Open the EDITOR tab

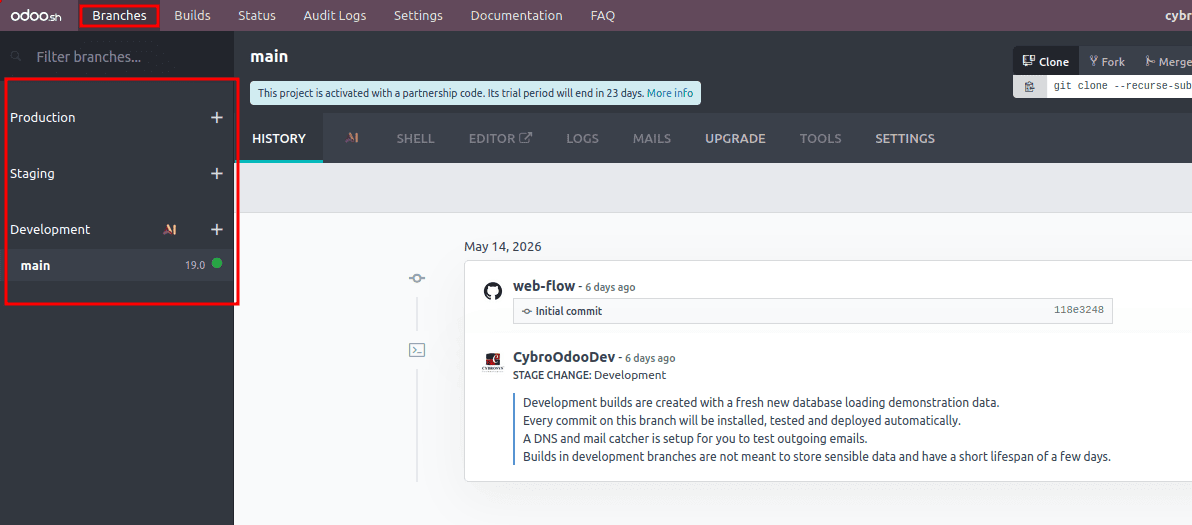pyautogui.click(x=500, y=138)
